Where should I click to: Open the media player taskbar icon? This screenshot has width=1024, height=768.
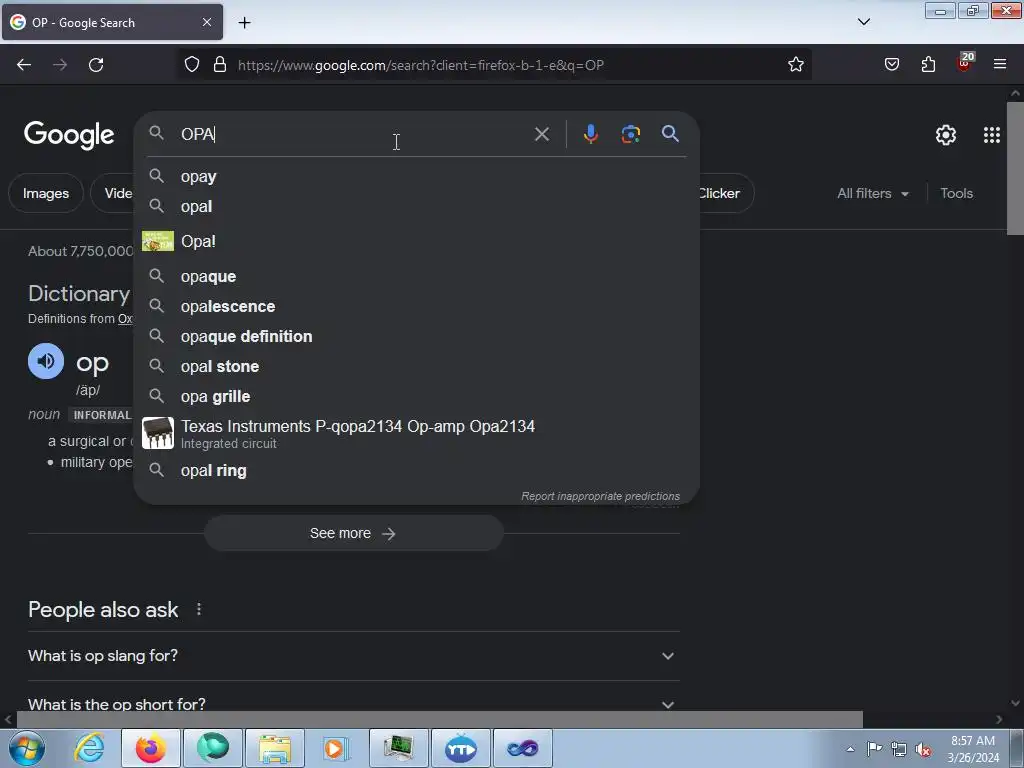[x=336, y=748]
